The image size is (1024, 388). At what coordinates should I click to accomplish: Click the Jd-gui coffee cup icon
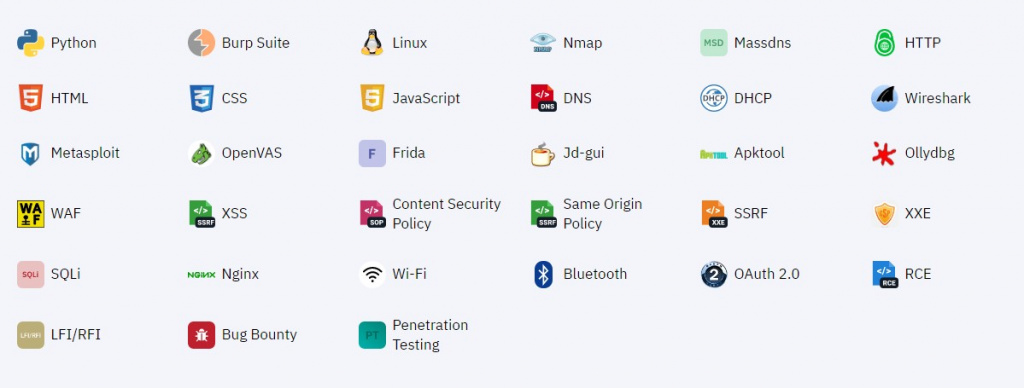pyautogui.click(x=543, y=154)
